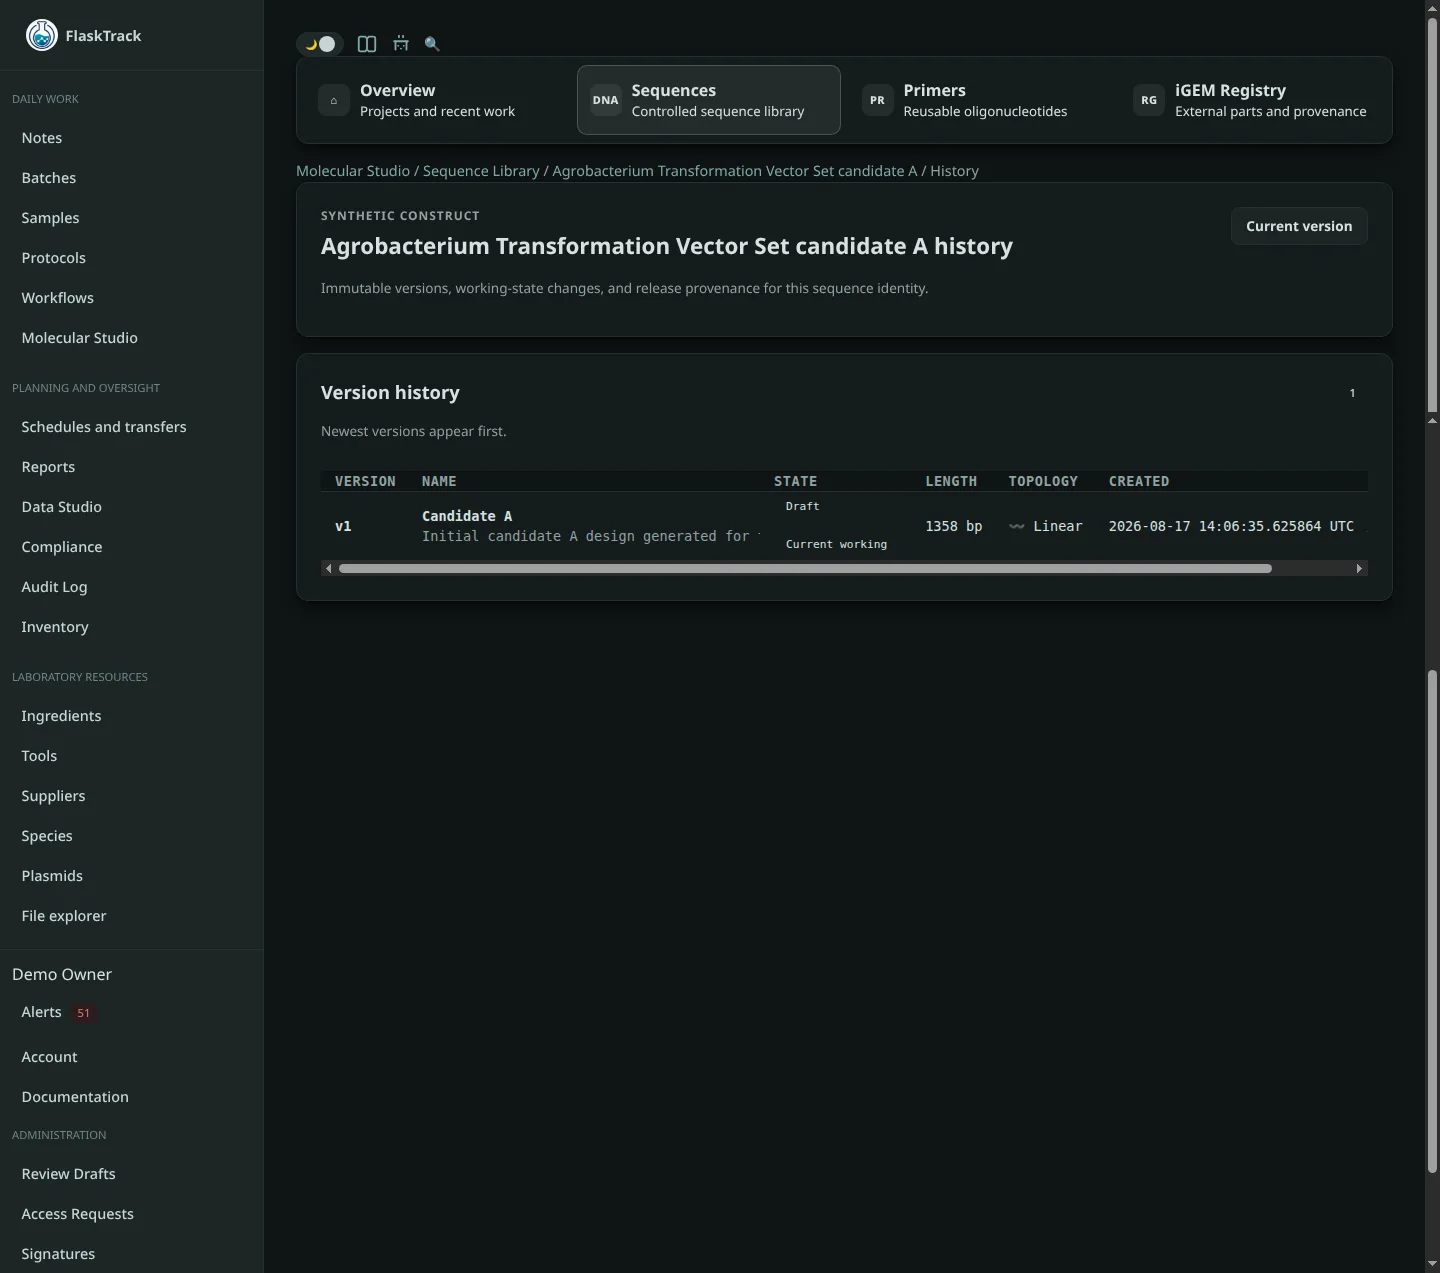1440x1273 pixels.
Task: Switch to the Primers tab
Action: [980, 100]
